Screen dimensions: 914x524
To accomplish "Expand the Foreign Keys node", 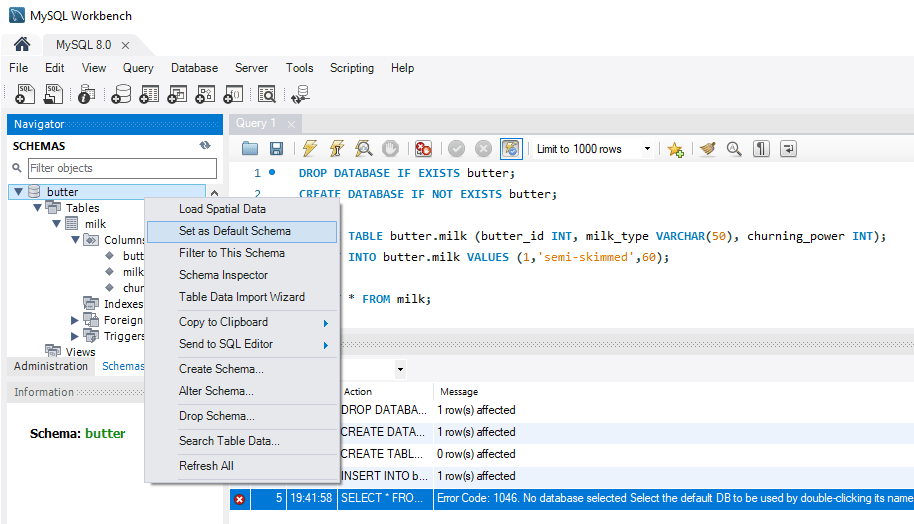I will click(75, 320).
